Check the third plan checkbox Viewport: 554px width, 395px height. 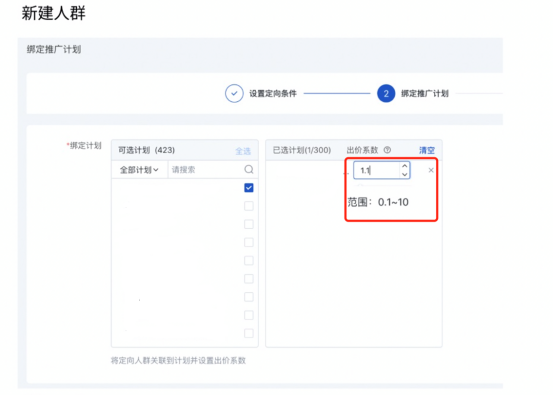[x=249, y=224]
